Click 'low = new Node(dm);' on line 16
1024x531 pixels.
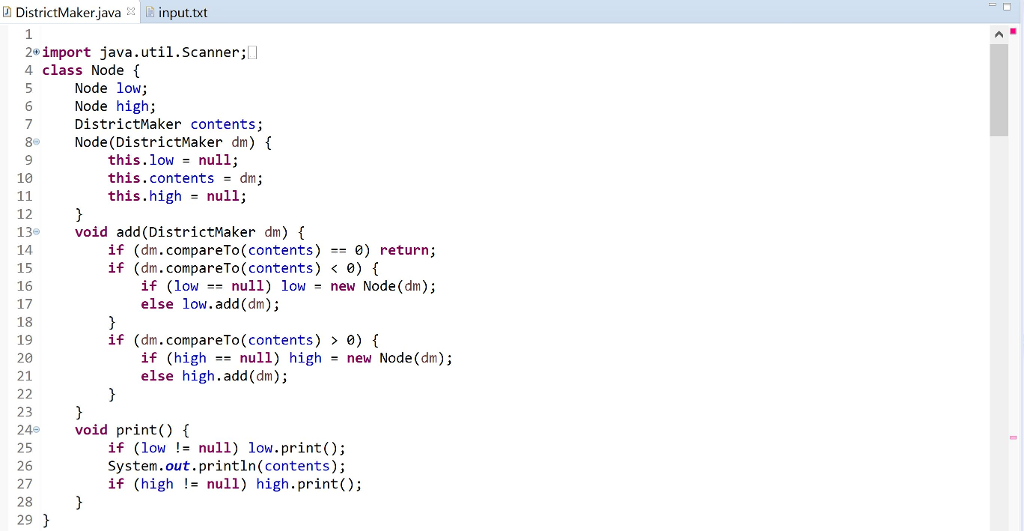(x=359, y=286)
